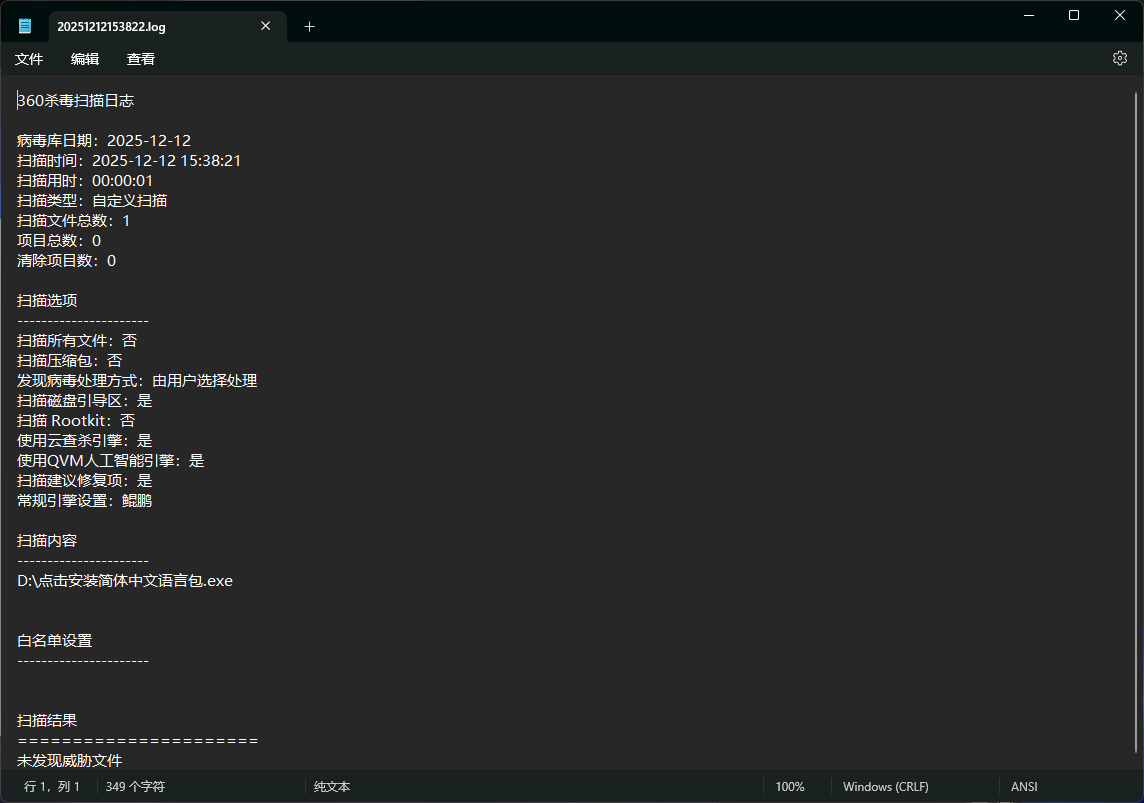Image resolution: width=1144 pixels, height=803 pixels.
Task: Click the line 扫描建议修复项：是
Action: coord(85,481)
